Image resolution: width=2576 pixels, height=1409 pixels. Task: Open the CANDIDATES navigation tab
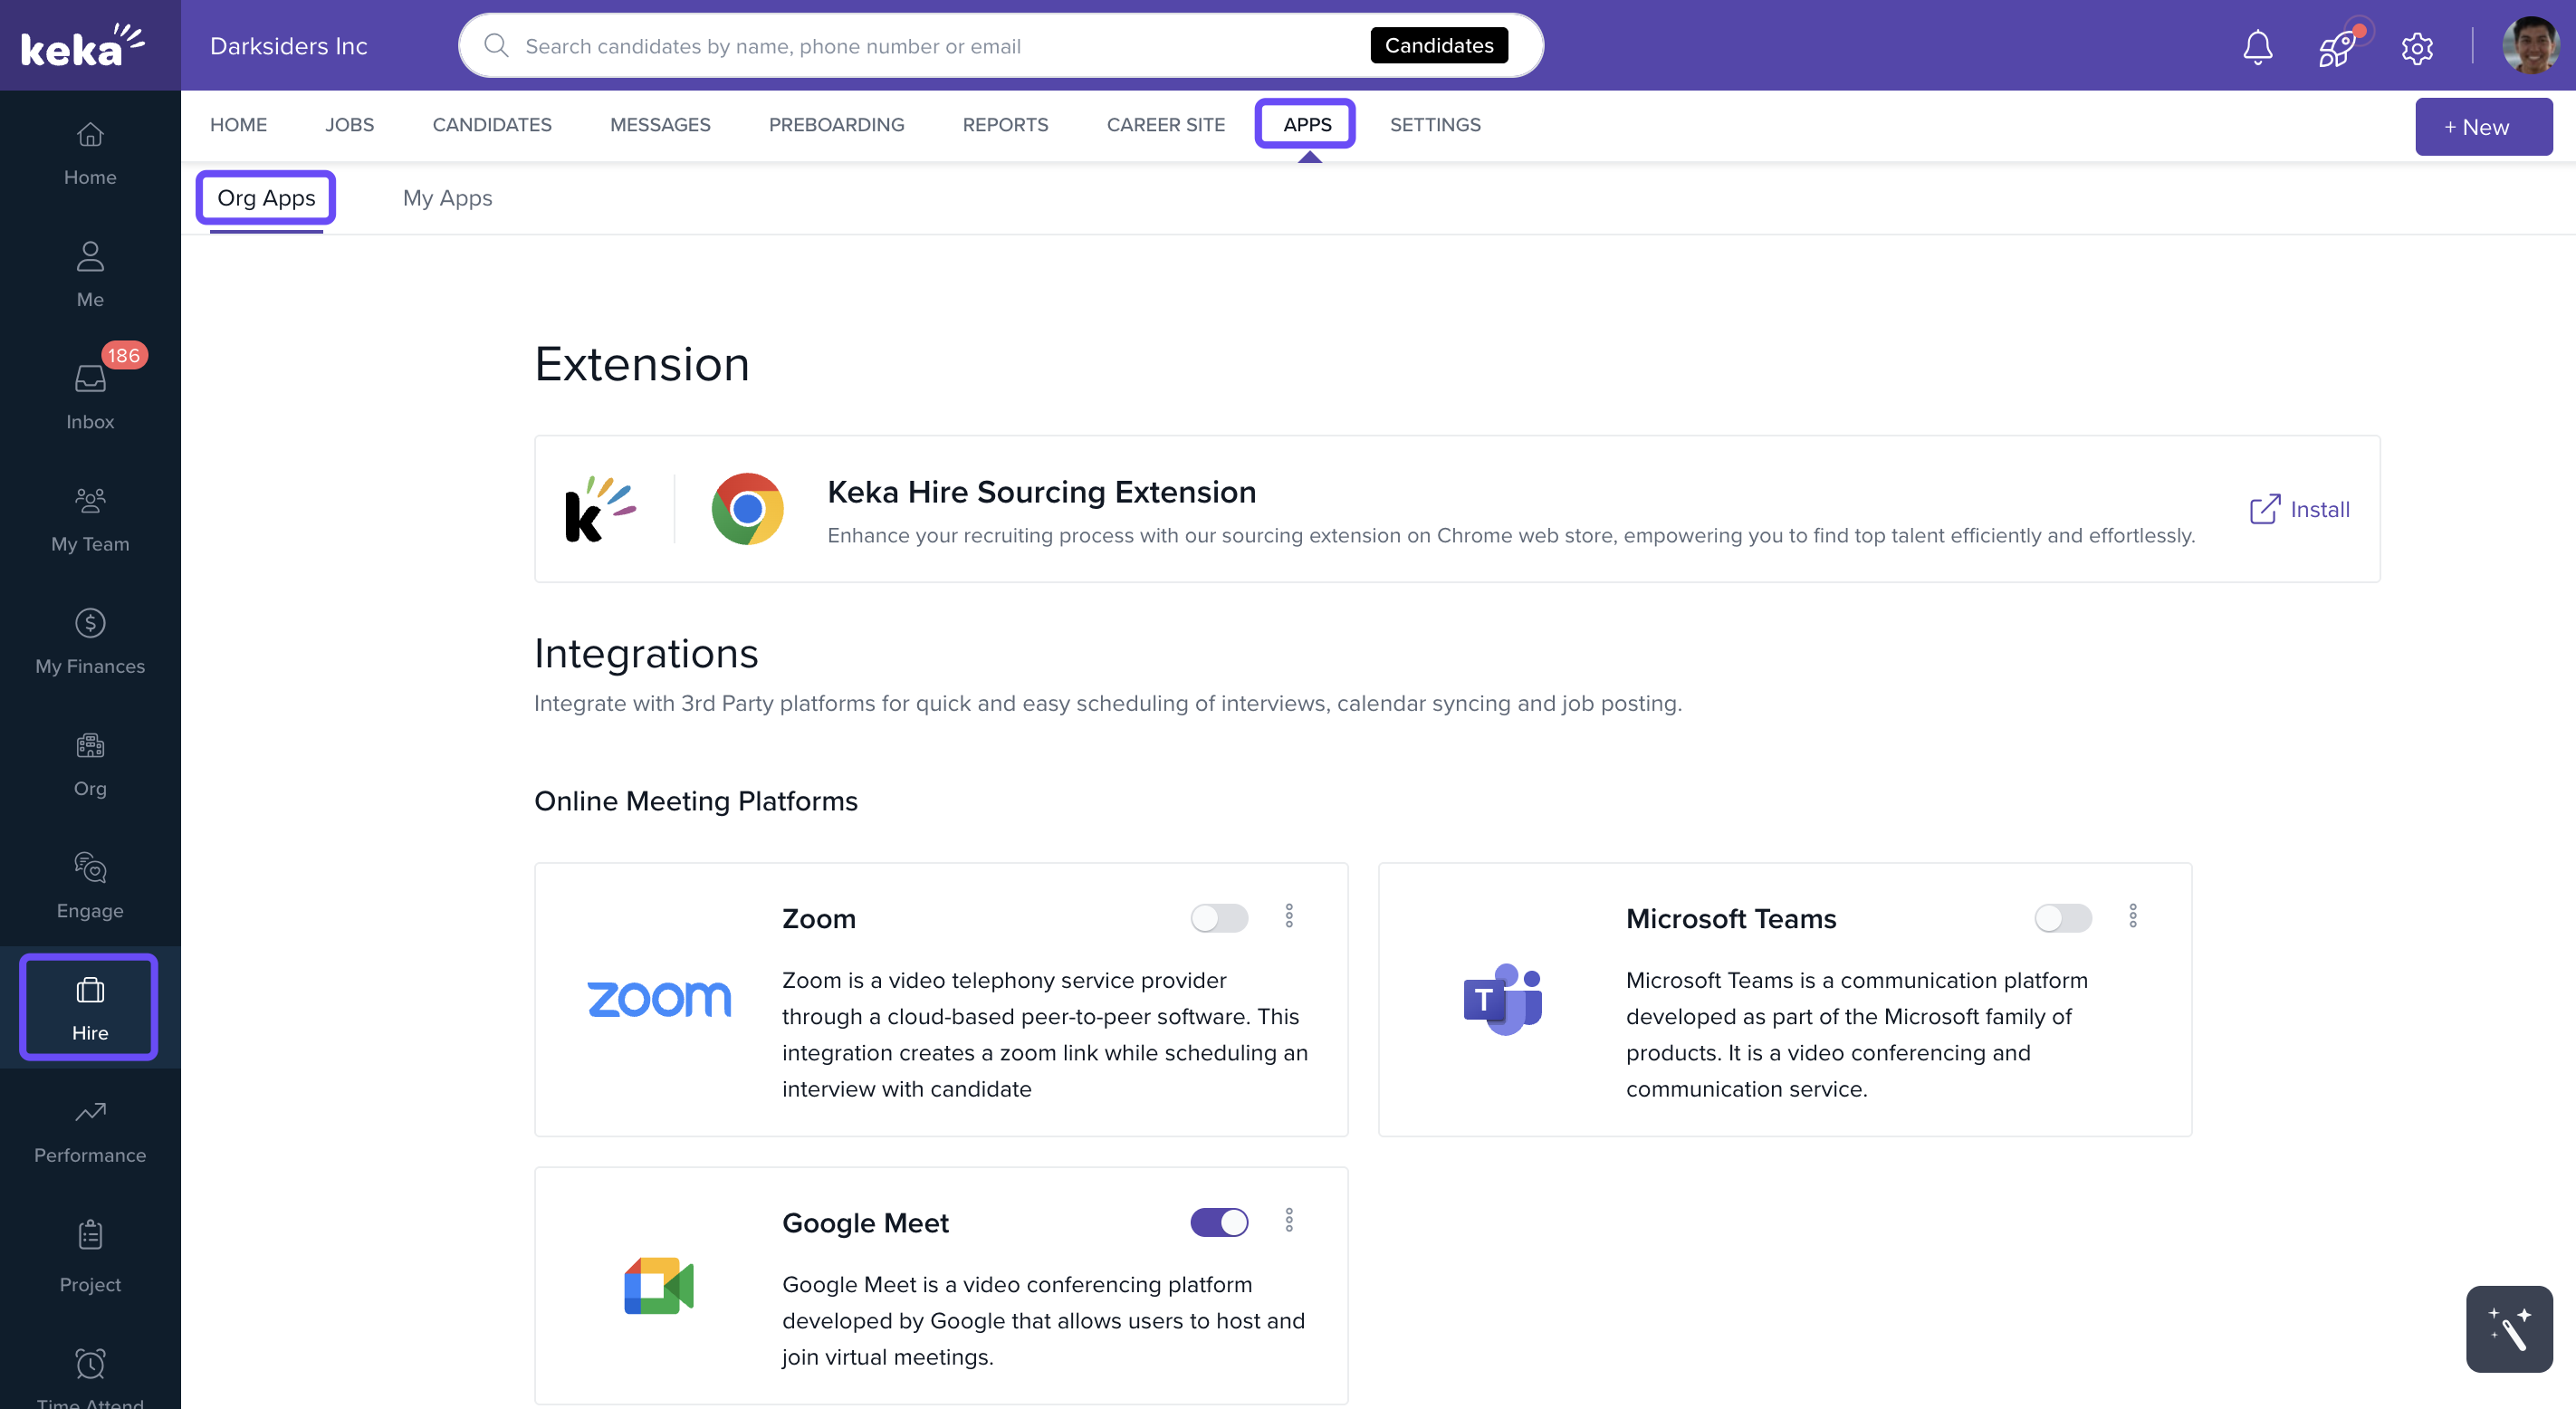tap(491, 125)
